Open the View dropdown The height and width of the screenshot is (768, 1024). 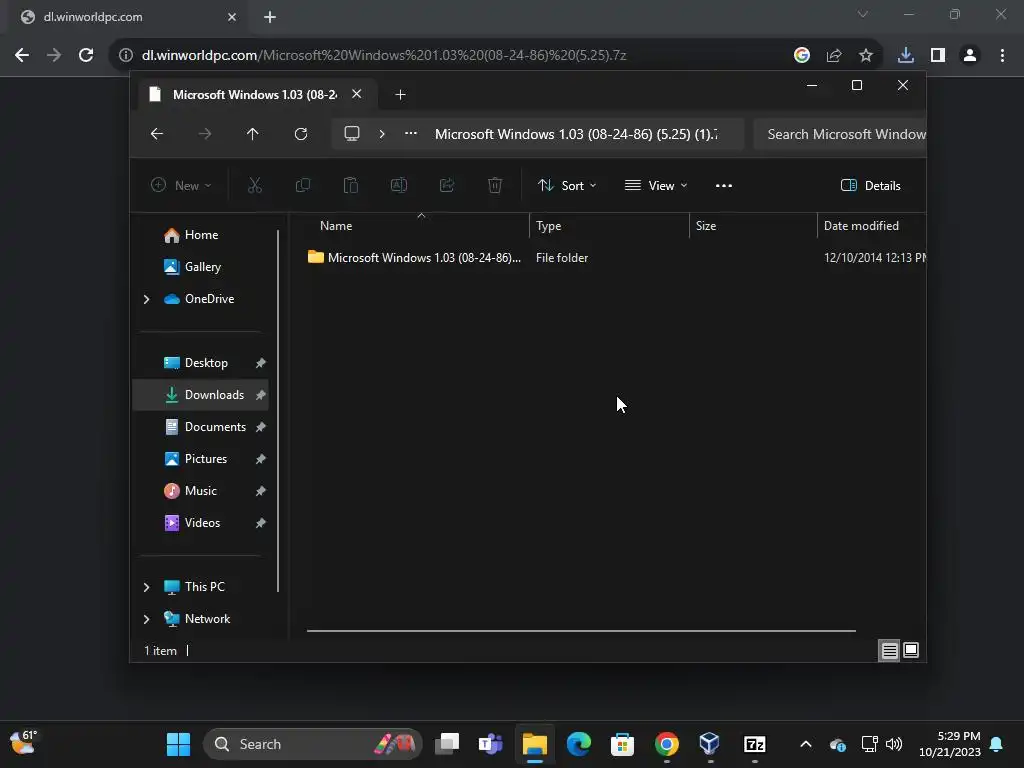coord(656,185)
